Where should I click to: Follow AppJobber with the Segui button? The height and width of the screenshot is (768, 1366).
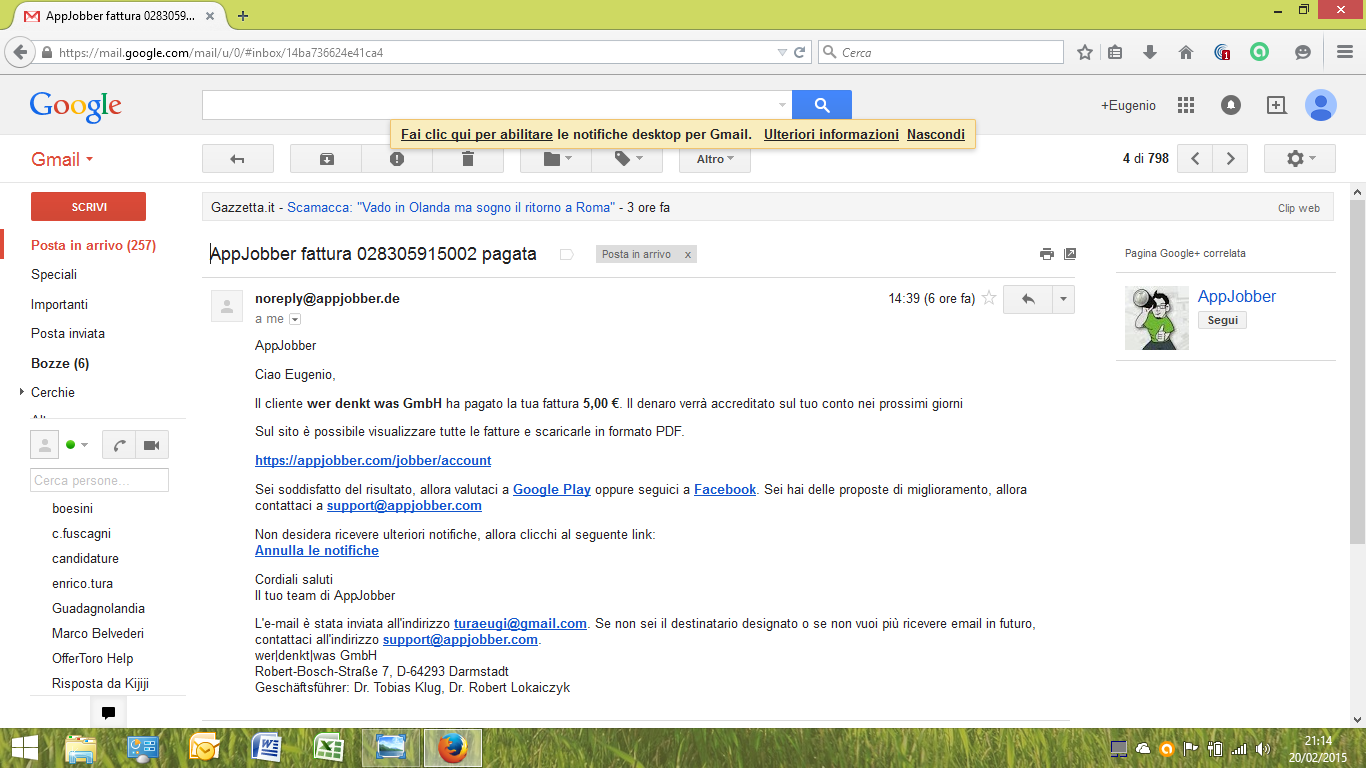(1222, 320)
